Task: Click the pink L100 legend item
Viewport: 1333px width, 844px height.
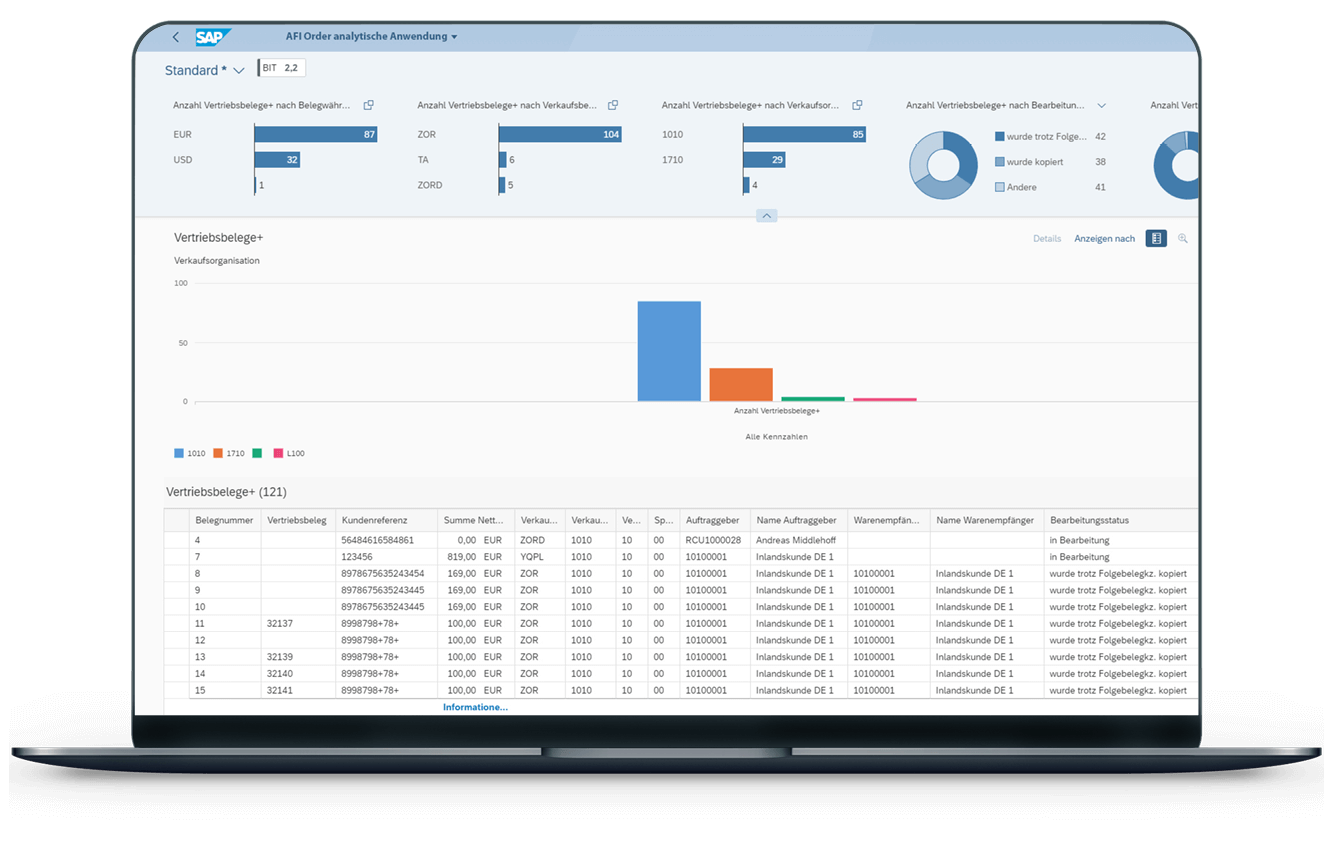Action: tap(288, 453)
